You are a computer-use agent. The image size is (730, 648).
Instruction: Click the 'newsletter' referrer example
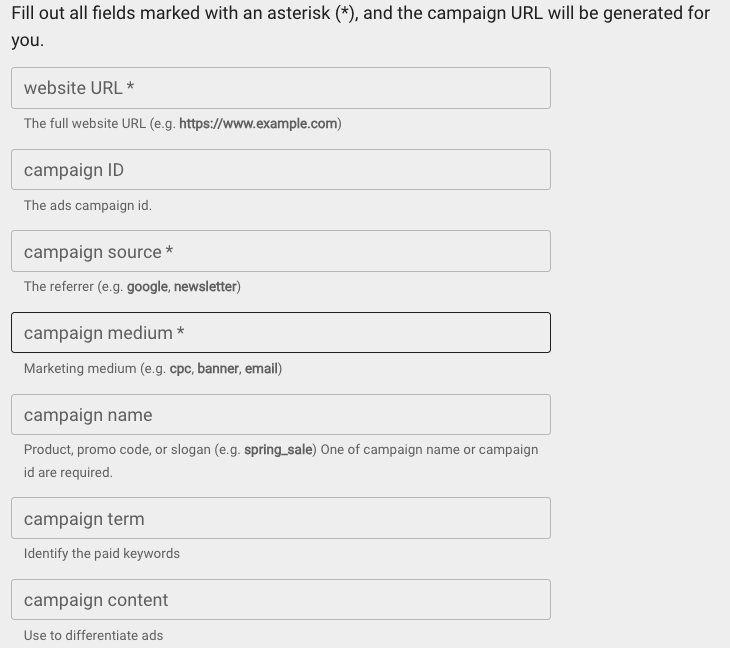point(205,287)
